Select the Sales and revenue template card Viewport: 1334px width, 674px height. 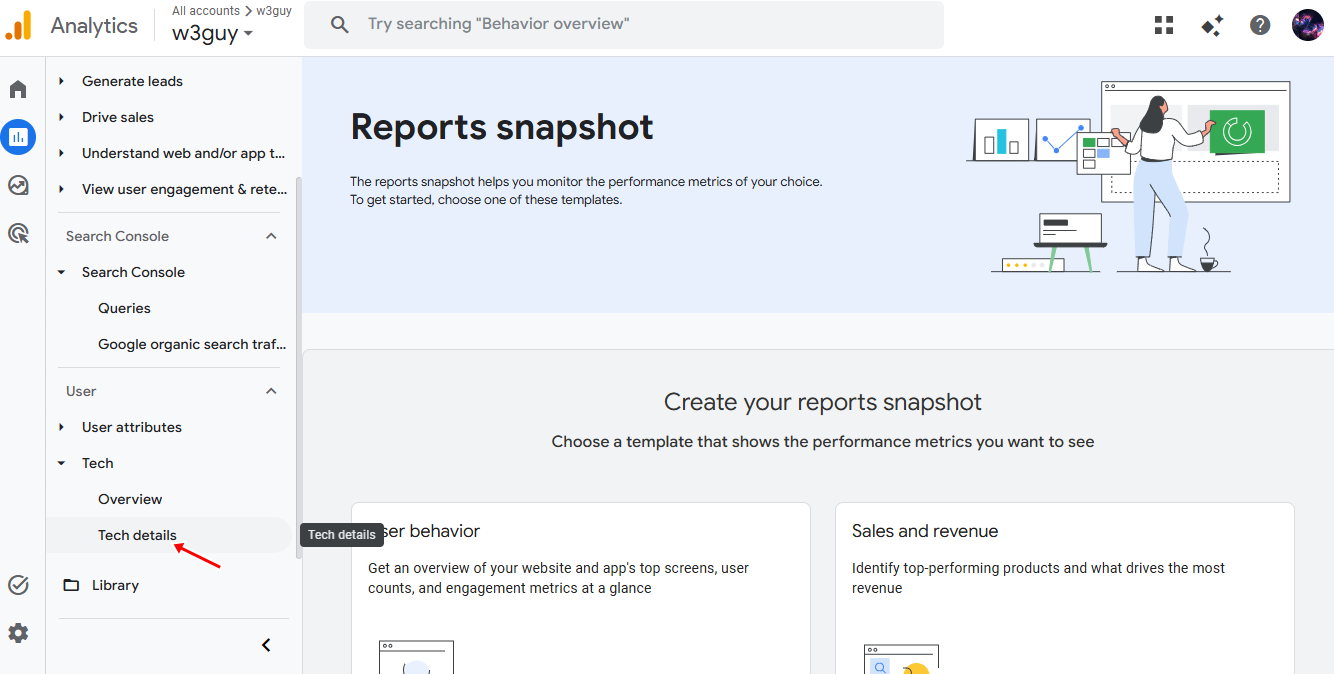[x=1065, y=588]
